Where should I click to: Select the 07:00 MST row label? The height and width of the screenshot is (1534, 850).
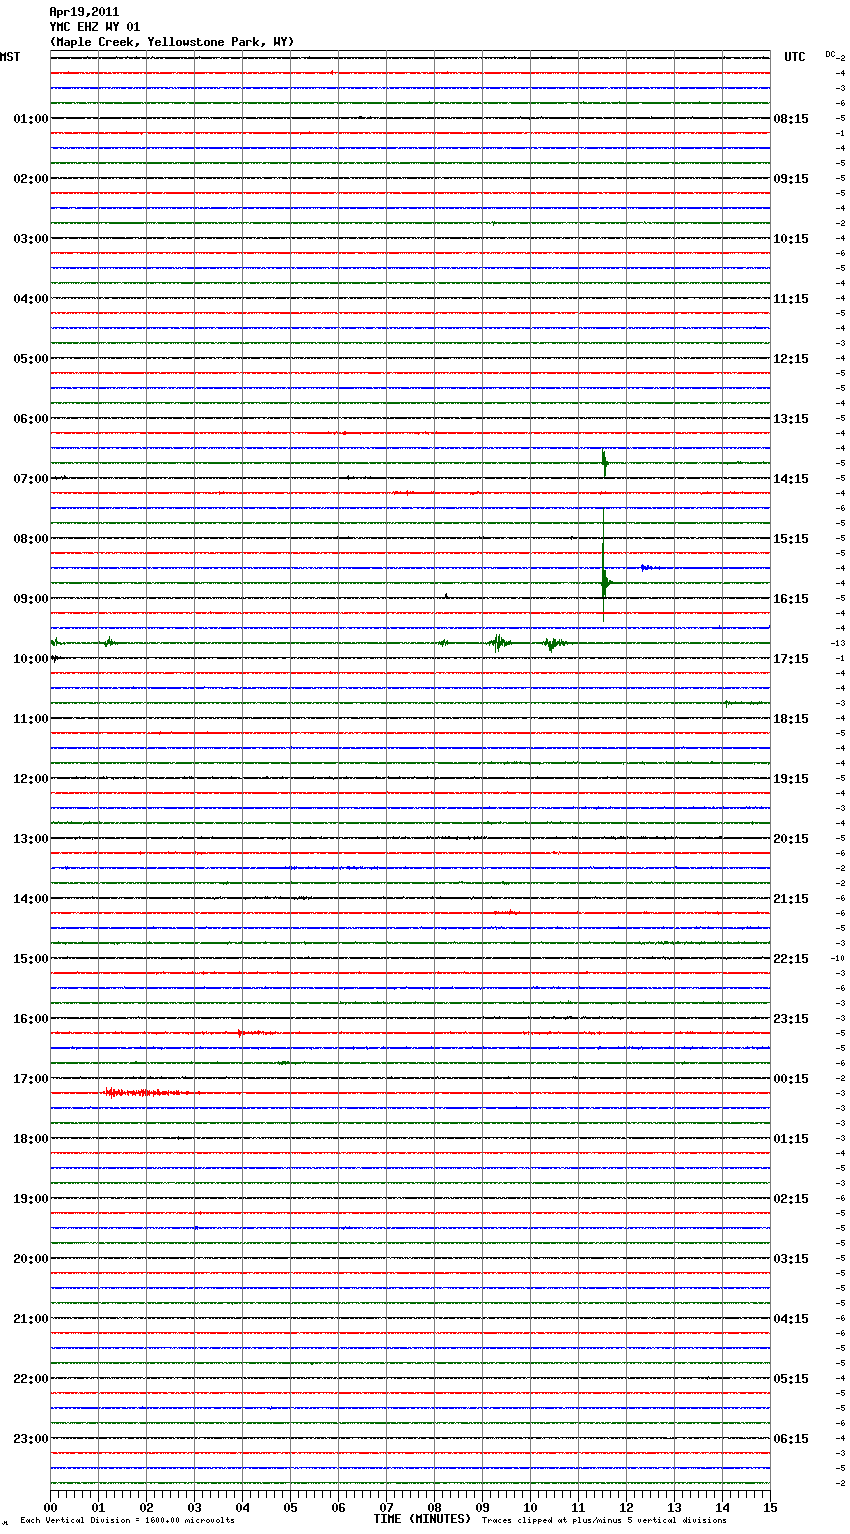pyautogui.click(x=31, y=479)
